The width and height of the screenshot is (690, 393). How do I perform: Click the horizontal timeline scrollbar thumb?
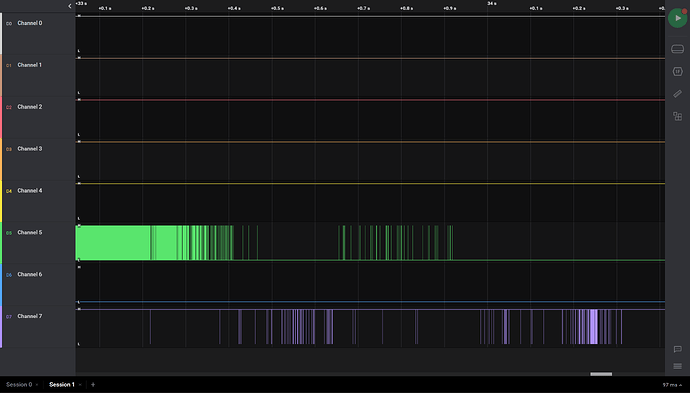[601, 374]
